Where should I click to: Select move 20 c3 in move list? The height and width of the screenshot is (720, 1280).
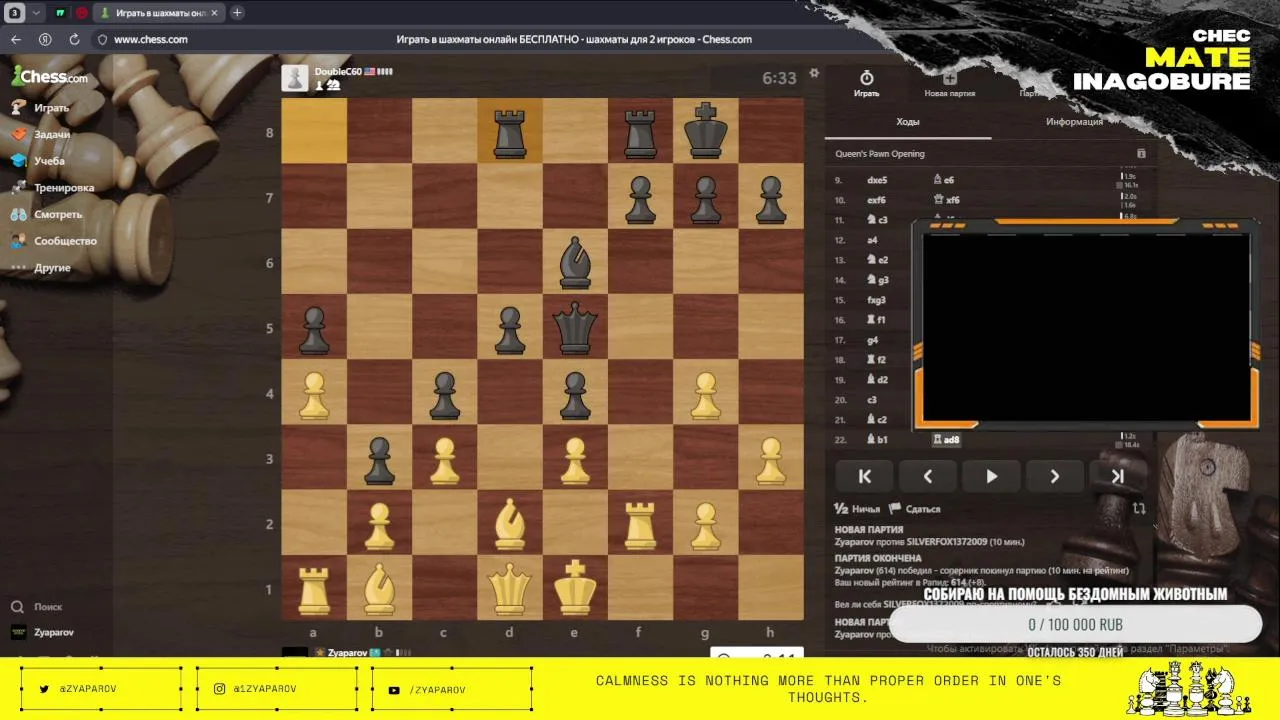[x=872, y=400]
